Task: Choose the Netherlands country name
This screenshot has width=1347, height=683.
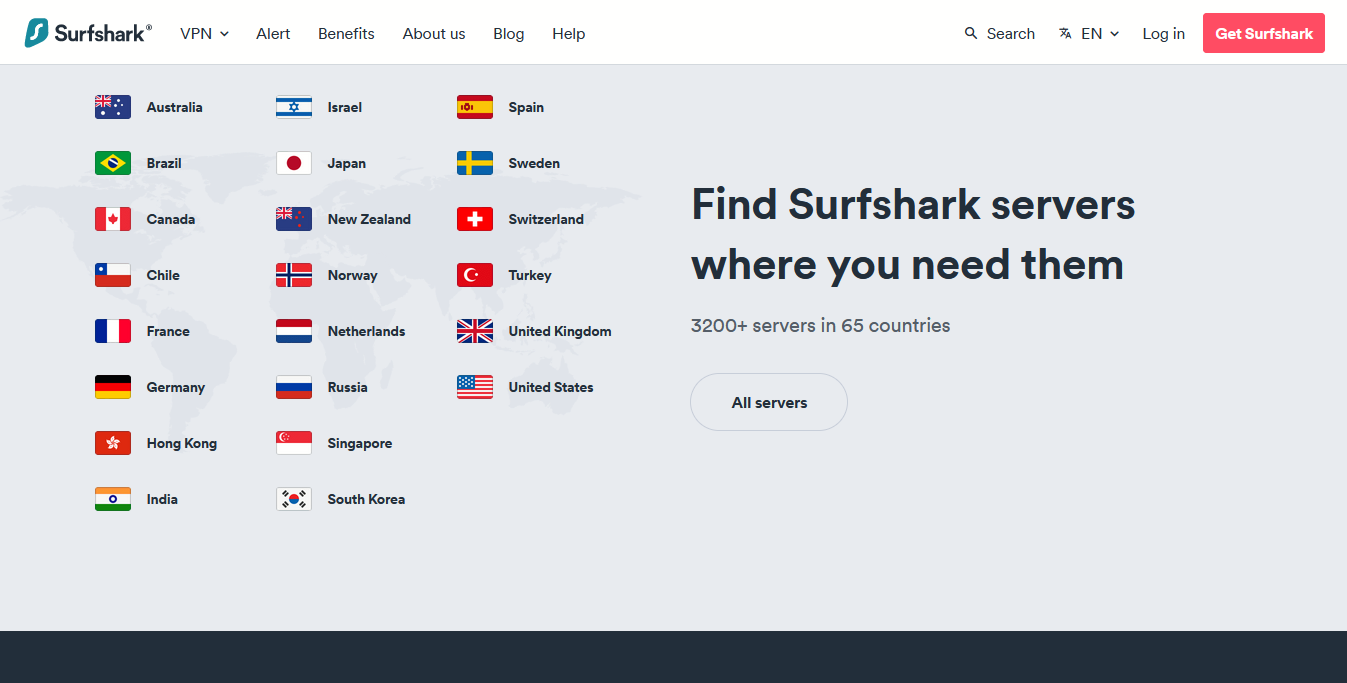Action: [367, 331]
